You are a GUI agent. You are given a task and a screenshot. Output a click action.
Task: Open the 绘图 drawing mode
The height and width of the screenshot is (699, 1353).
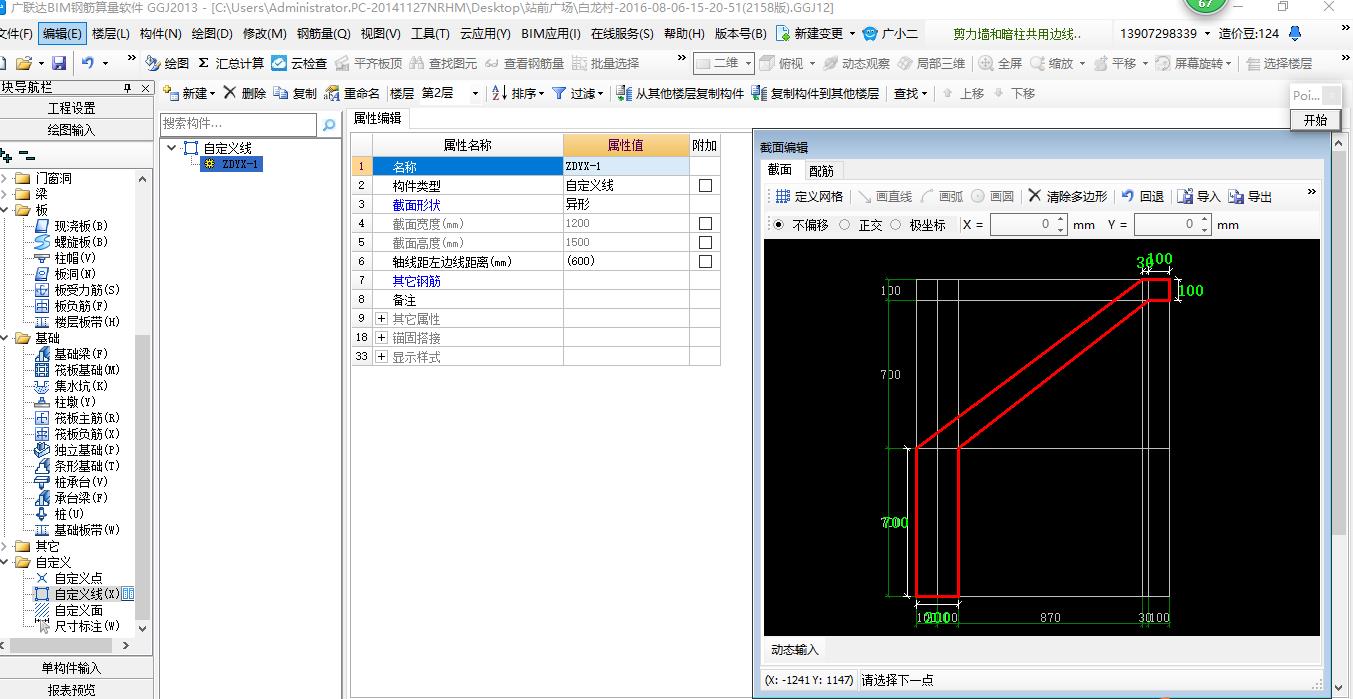(x=166, y=63)
